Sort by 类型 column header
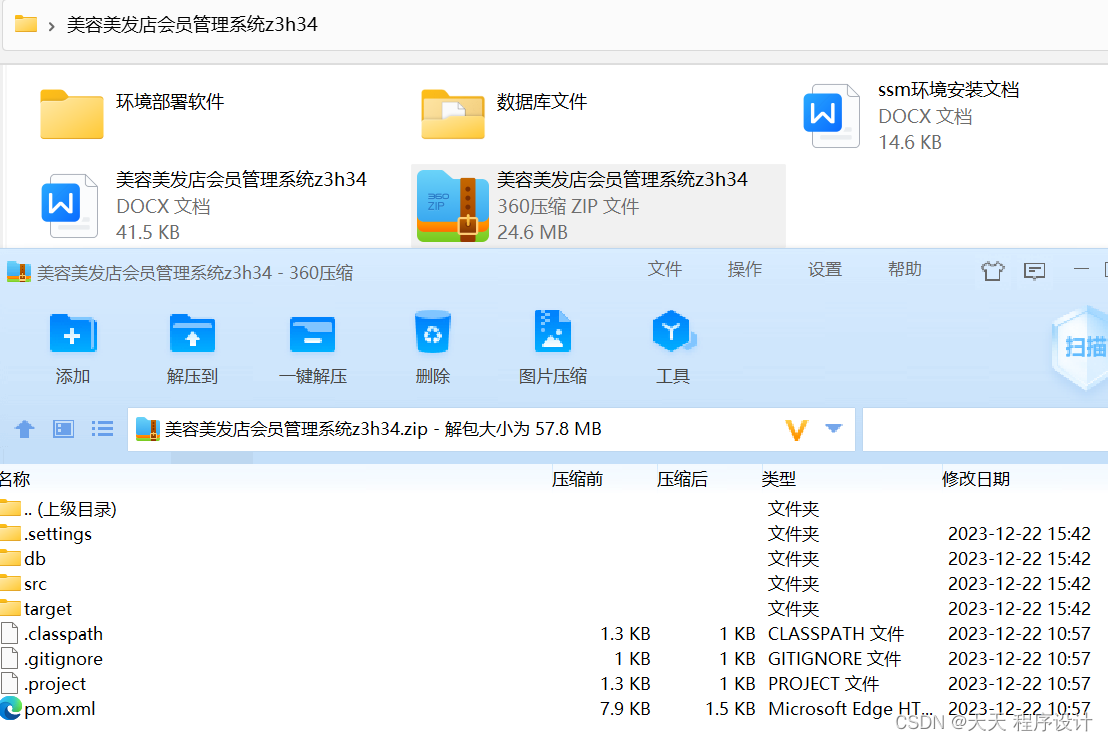The image size is (1108, 741). 779,479
